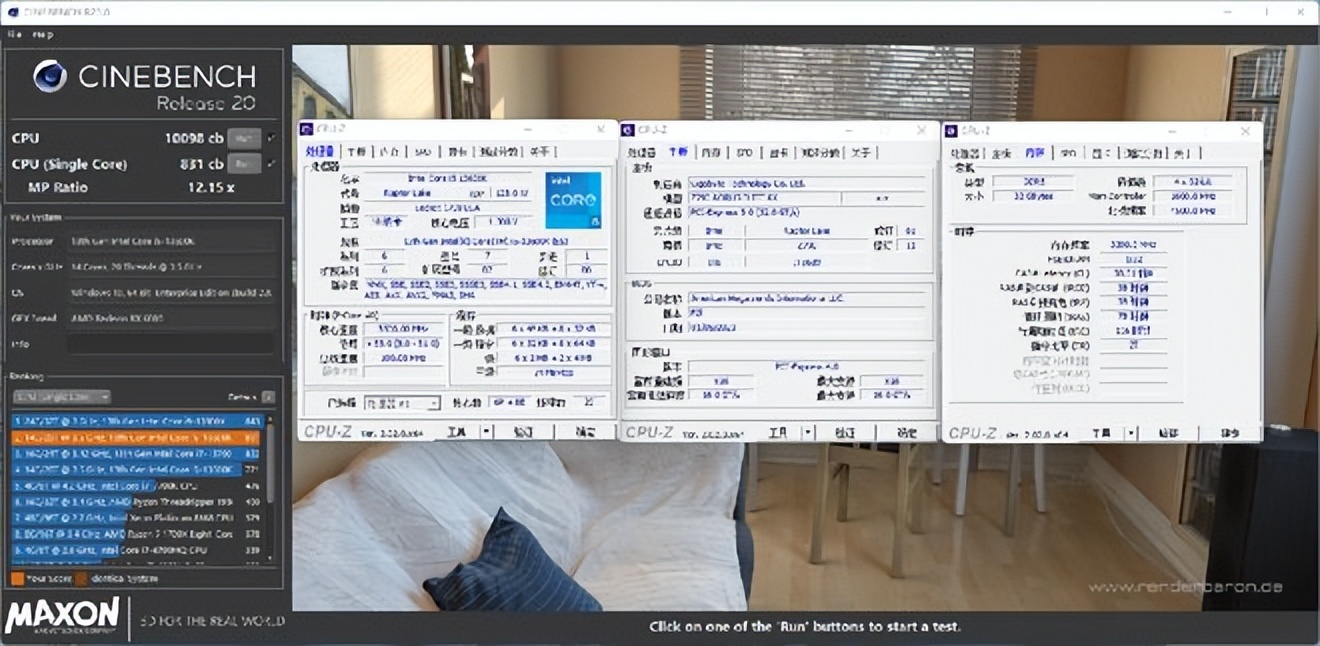Switch to memory tab in first CPU-Z
This screenshot has height=646, width=1320.
tap(390, 152)
